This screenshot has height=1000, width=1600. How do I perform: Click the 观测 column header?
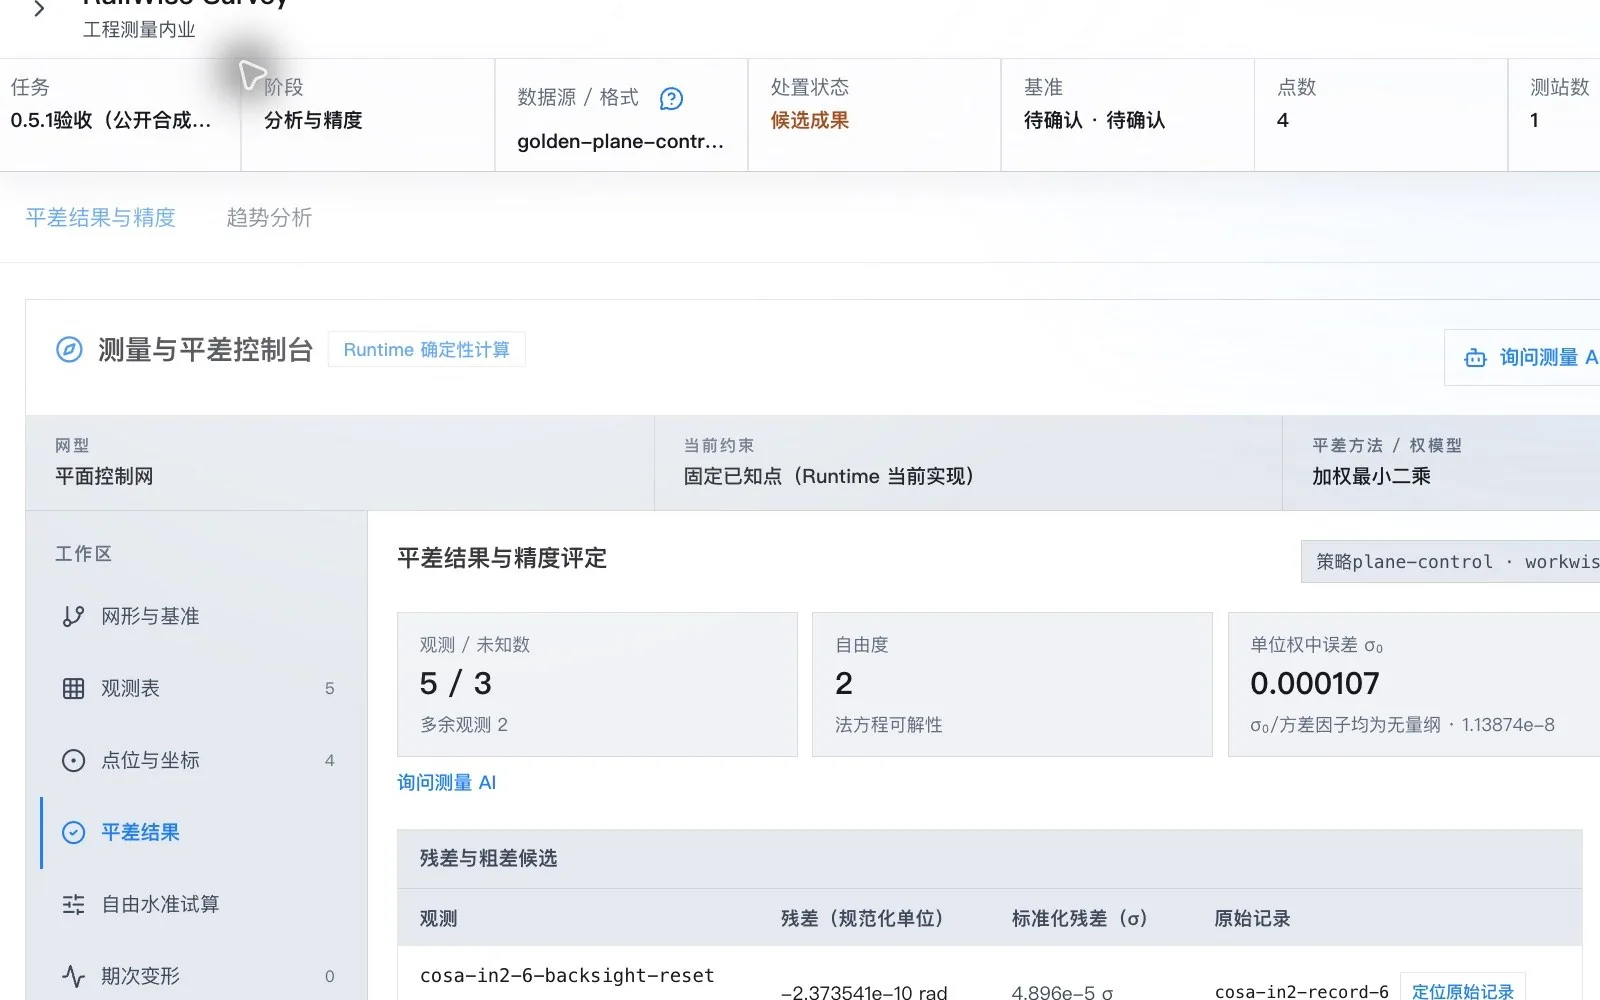coord(438,918)
